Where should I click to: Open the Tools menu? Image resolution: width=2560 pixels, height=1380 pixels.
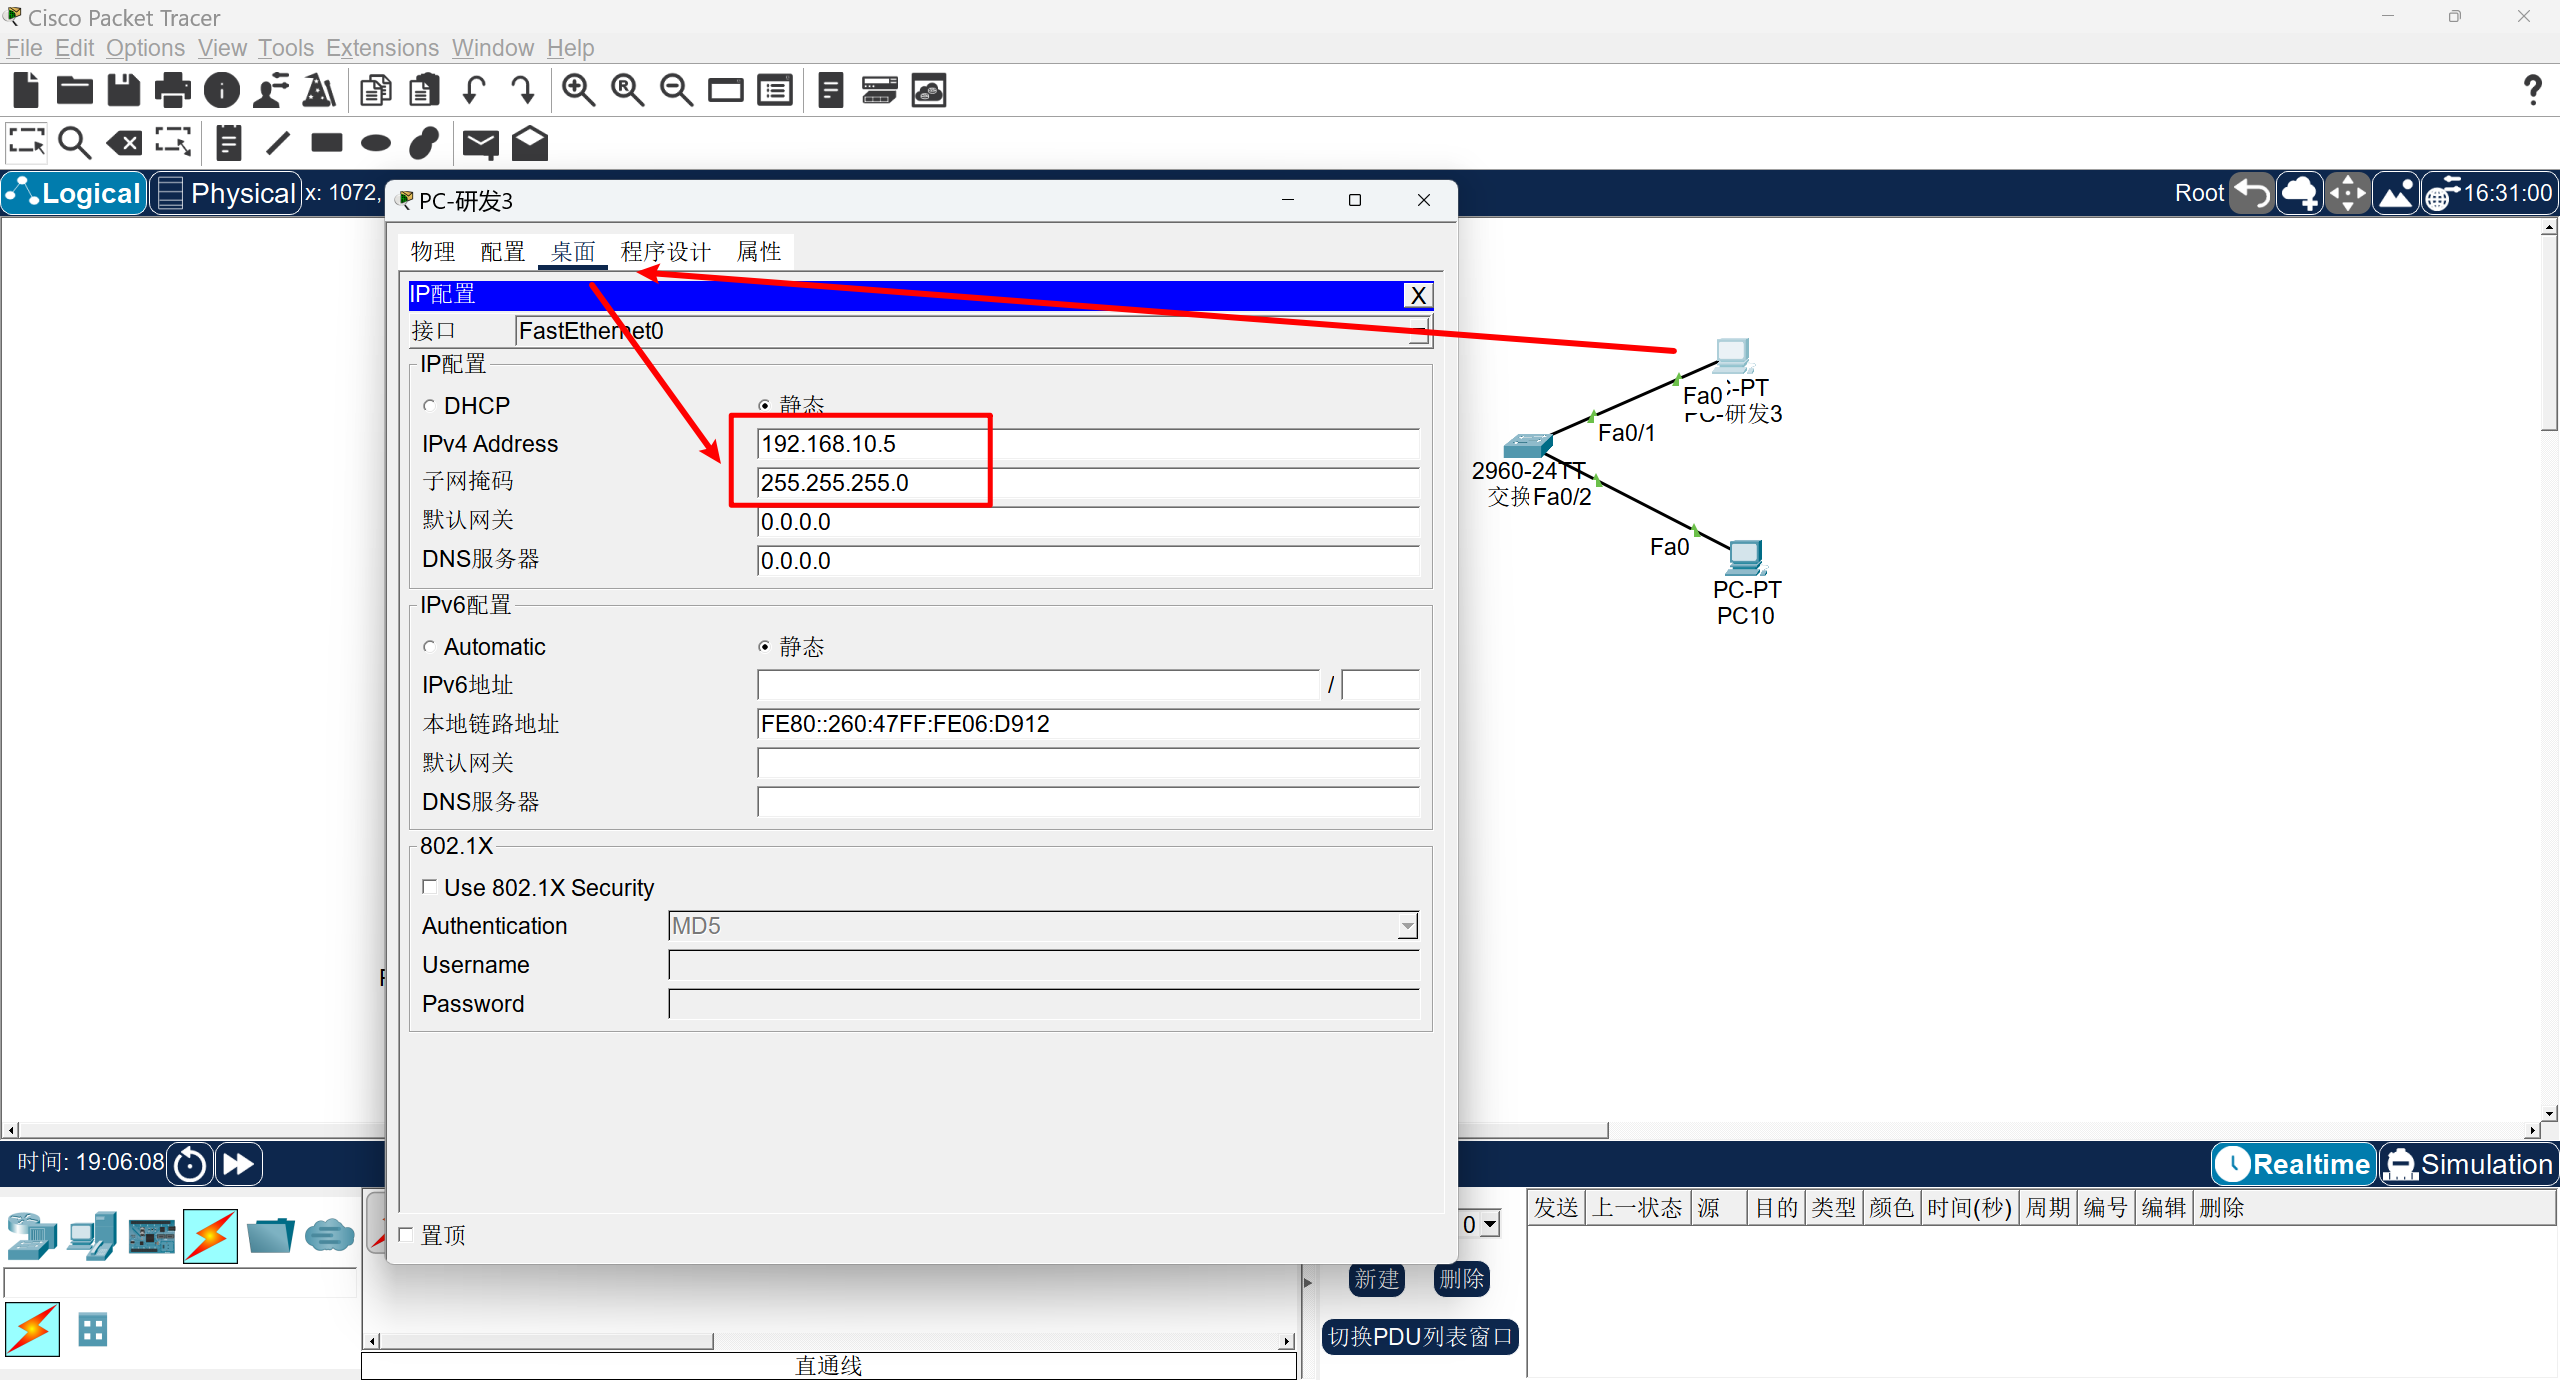tap(286, 48)
